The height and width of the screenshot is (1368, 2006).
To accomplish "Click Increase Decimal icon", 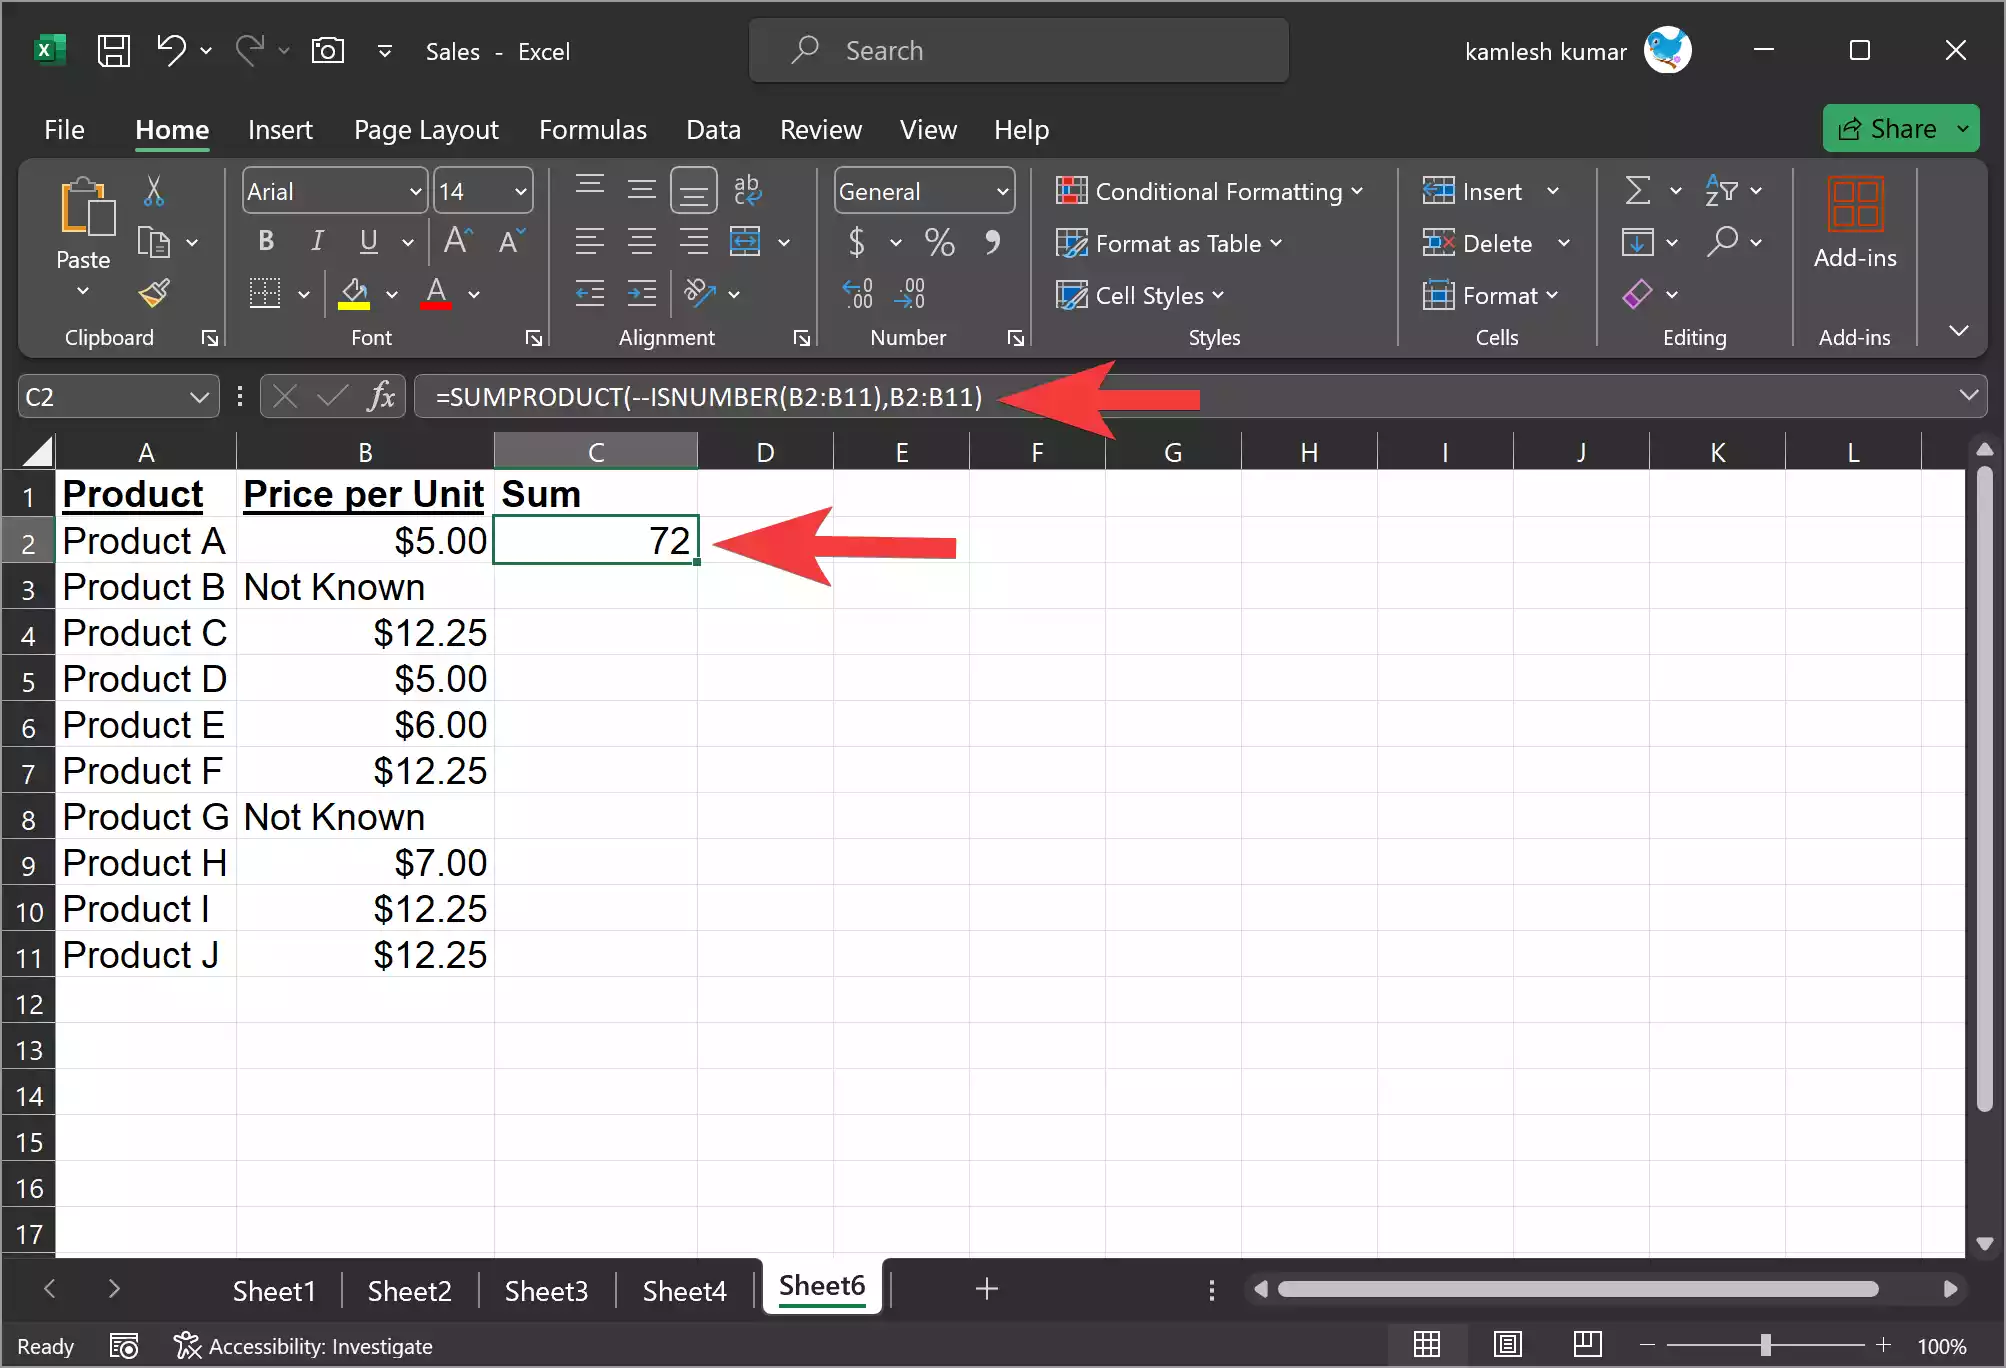I will tap(857, 294).
